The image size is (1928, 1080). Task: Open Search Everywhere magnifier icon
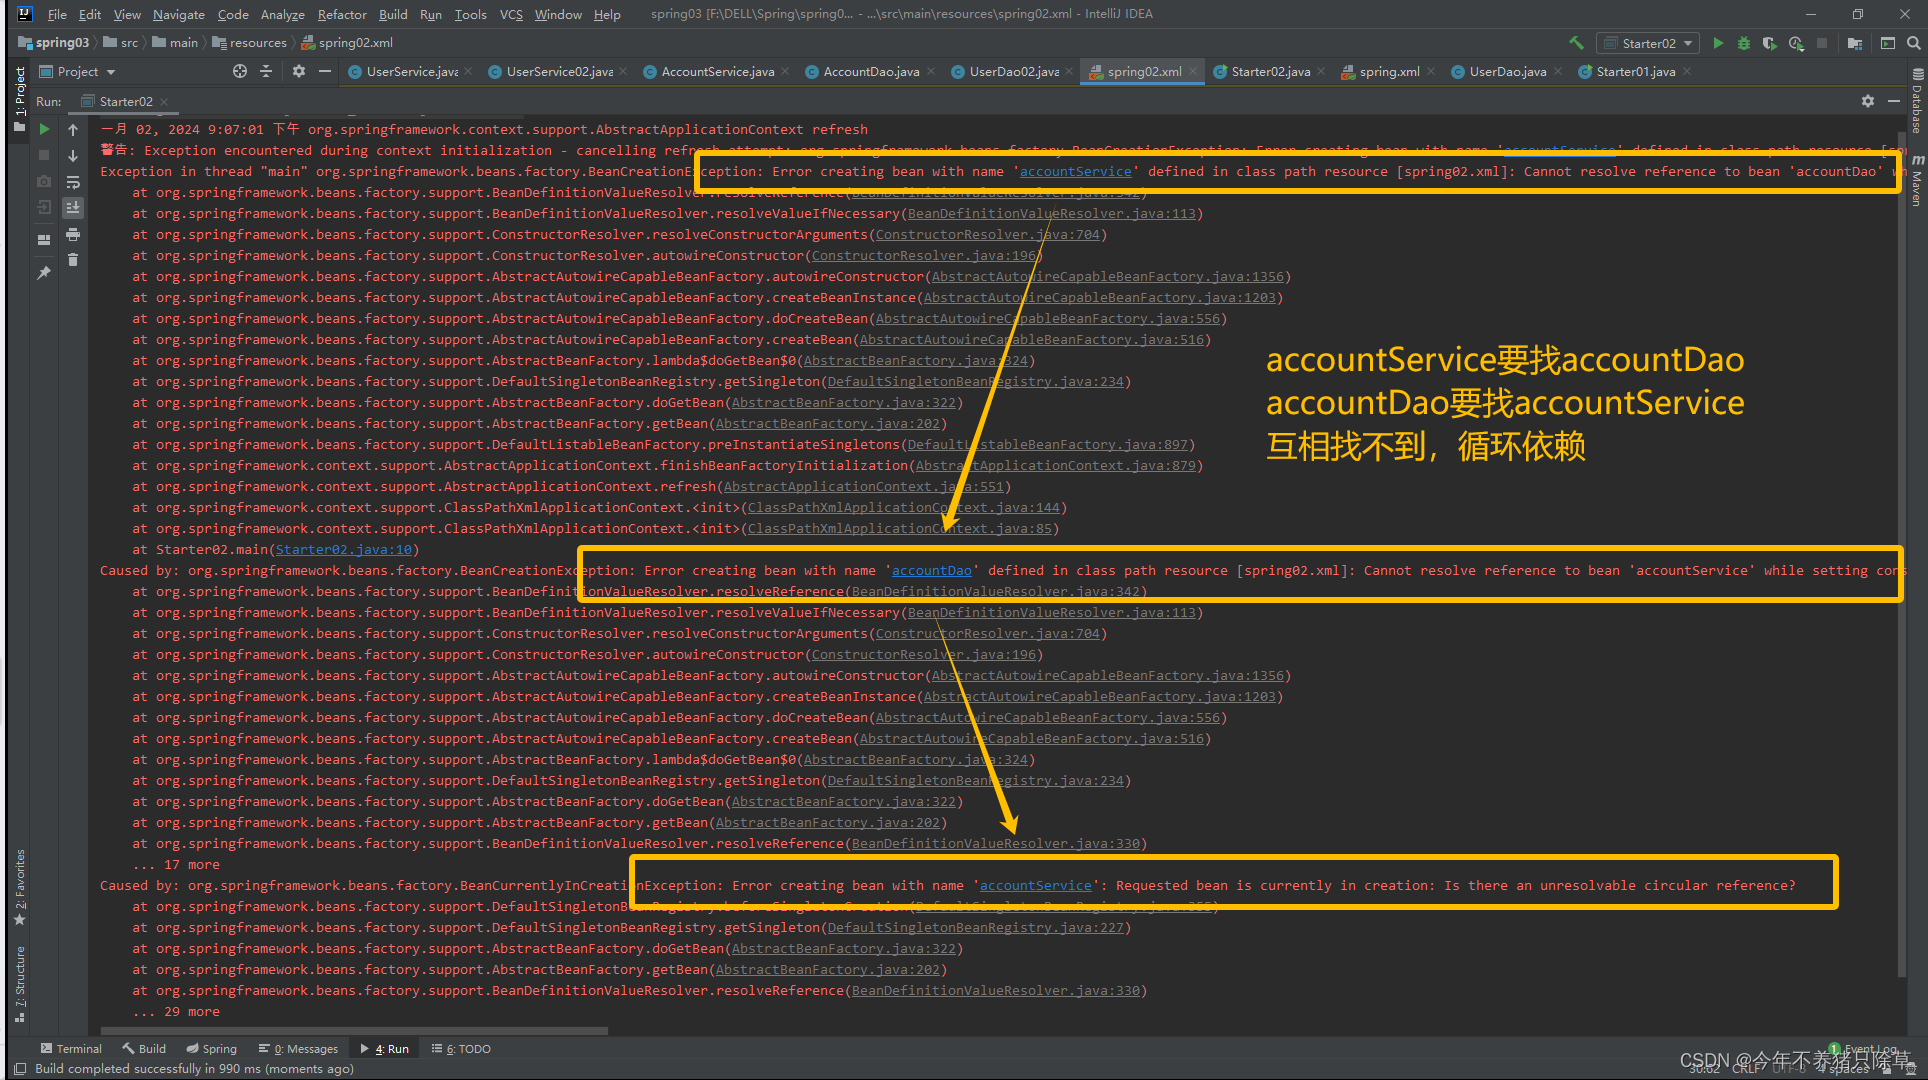pos(1914,43)
